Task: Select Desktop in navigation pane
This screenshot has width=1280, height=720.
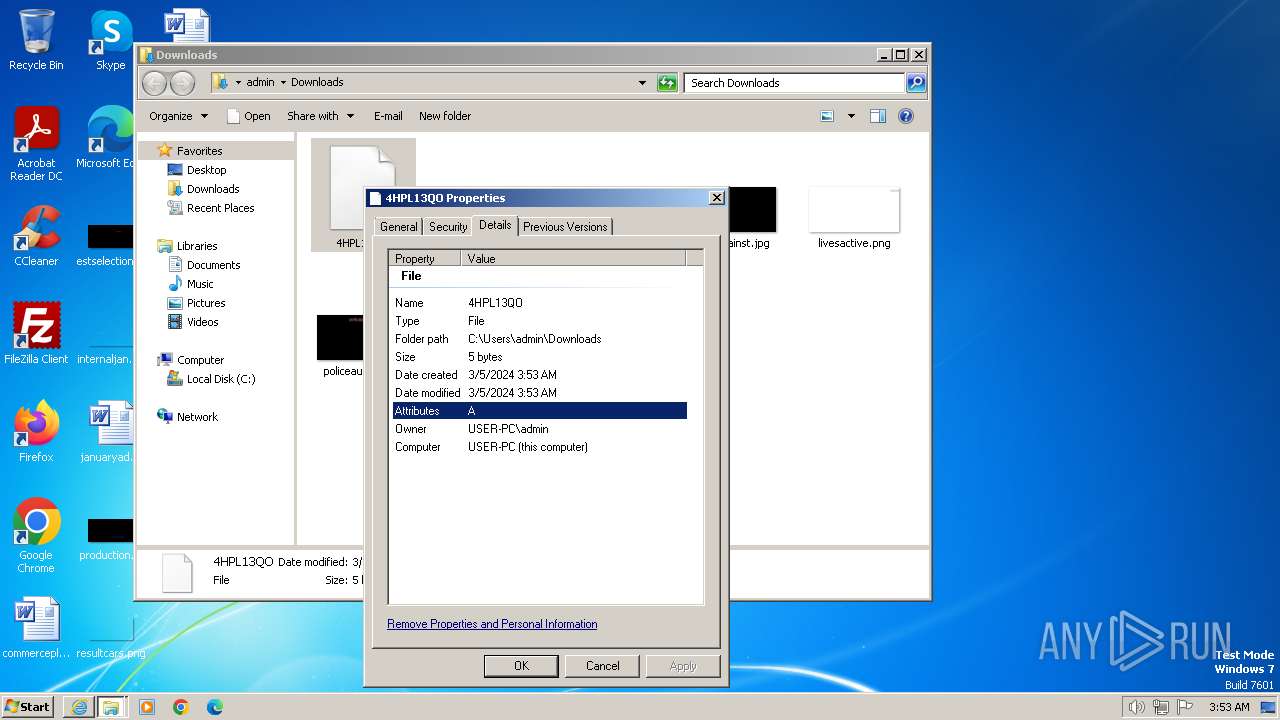Action: tap(206, 170)
